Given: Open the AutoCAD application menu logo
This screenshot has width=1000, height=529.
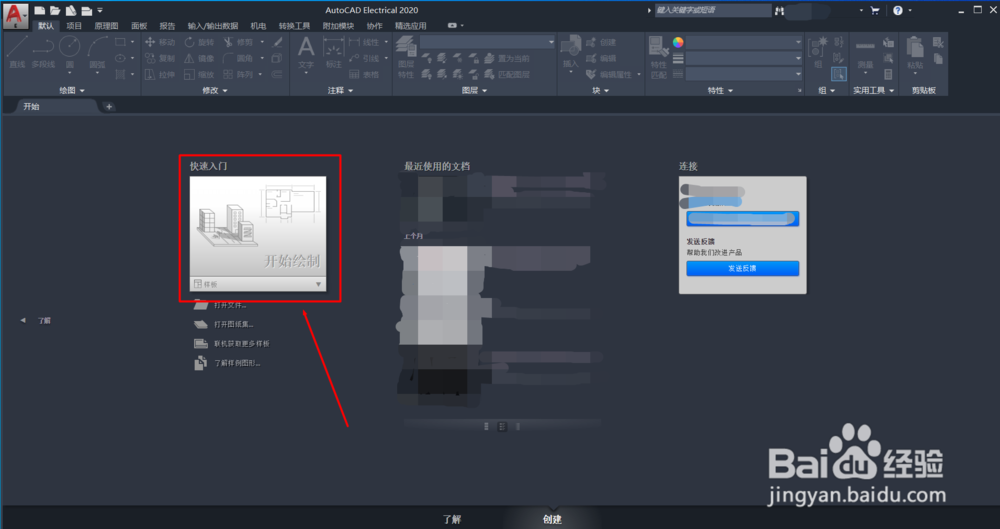Looking at the screenshot, I should 16,15.
